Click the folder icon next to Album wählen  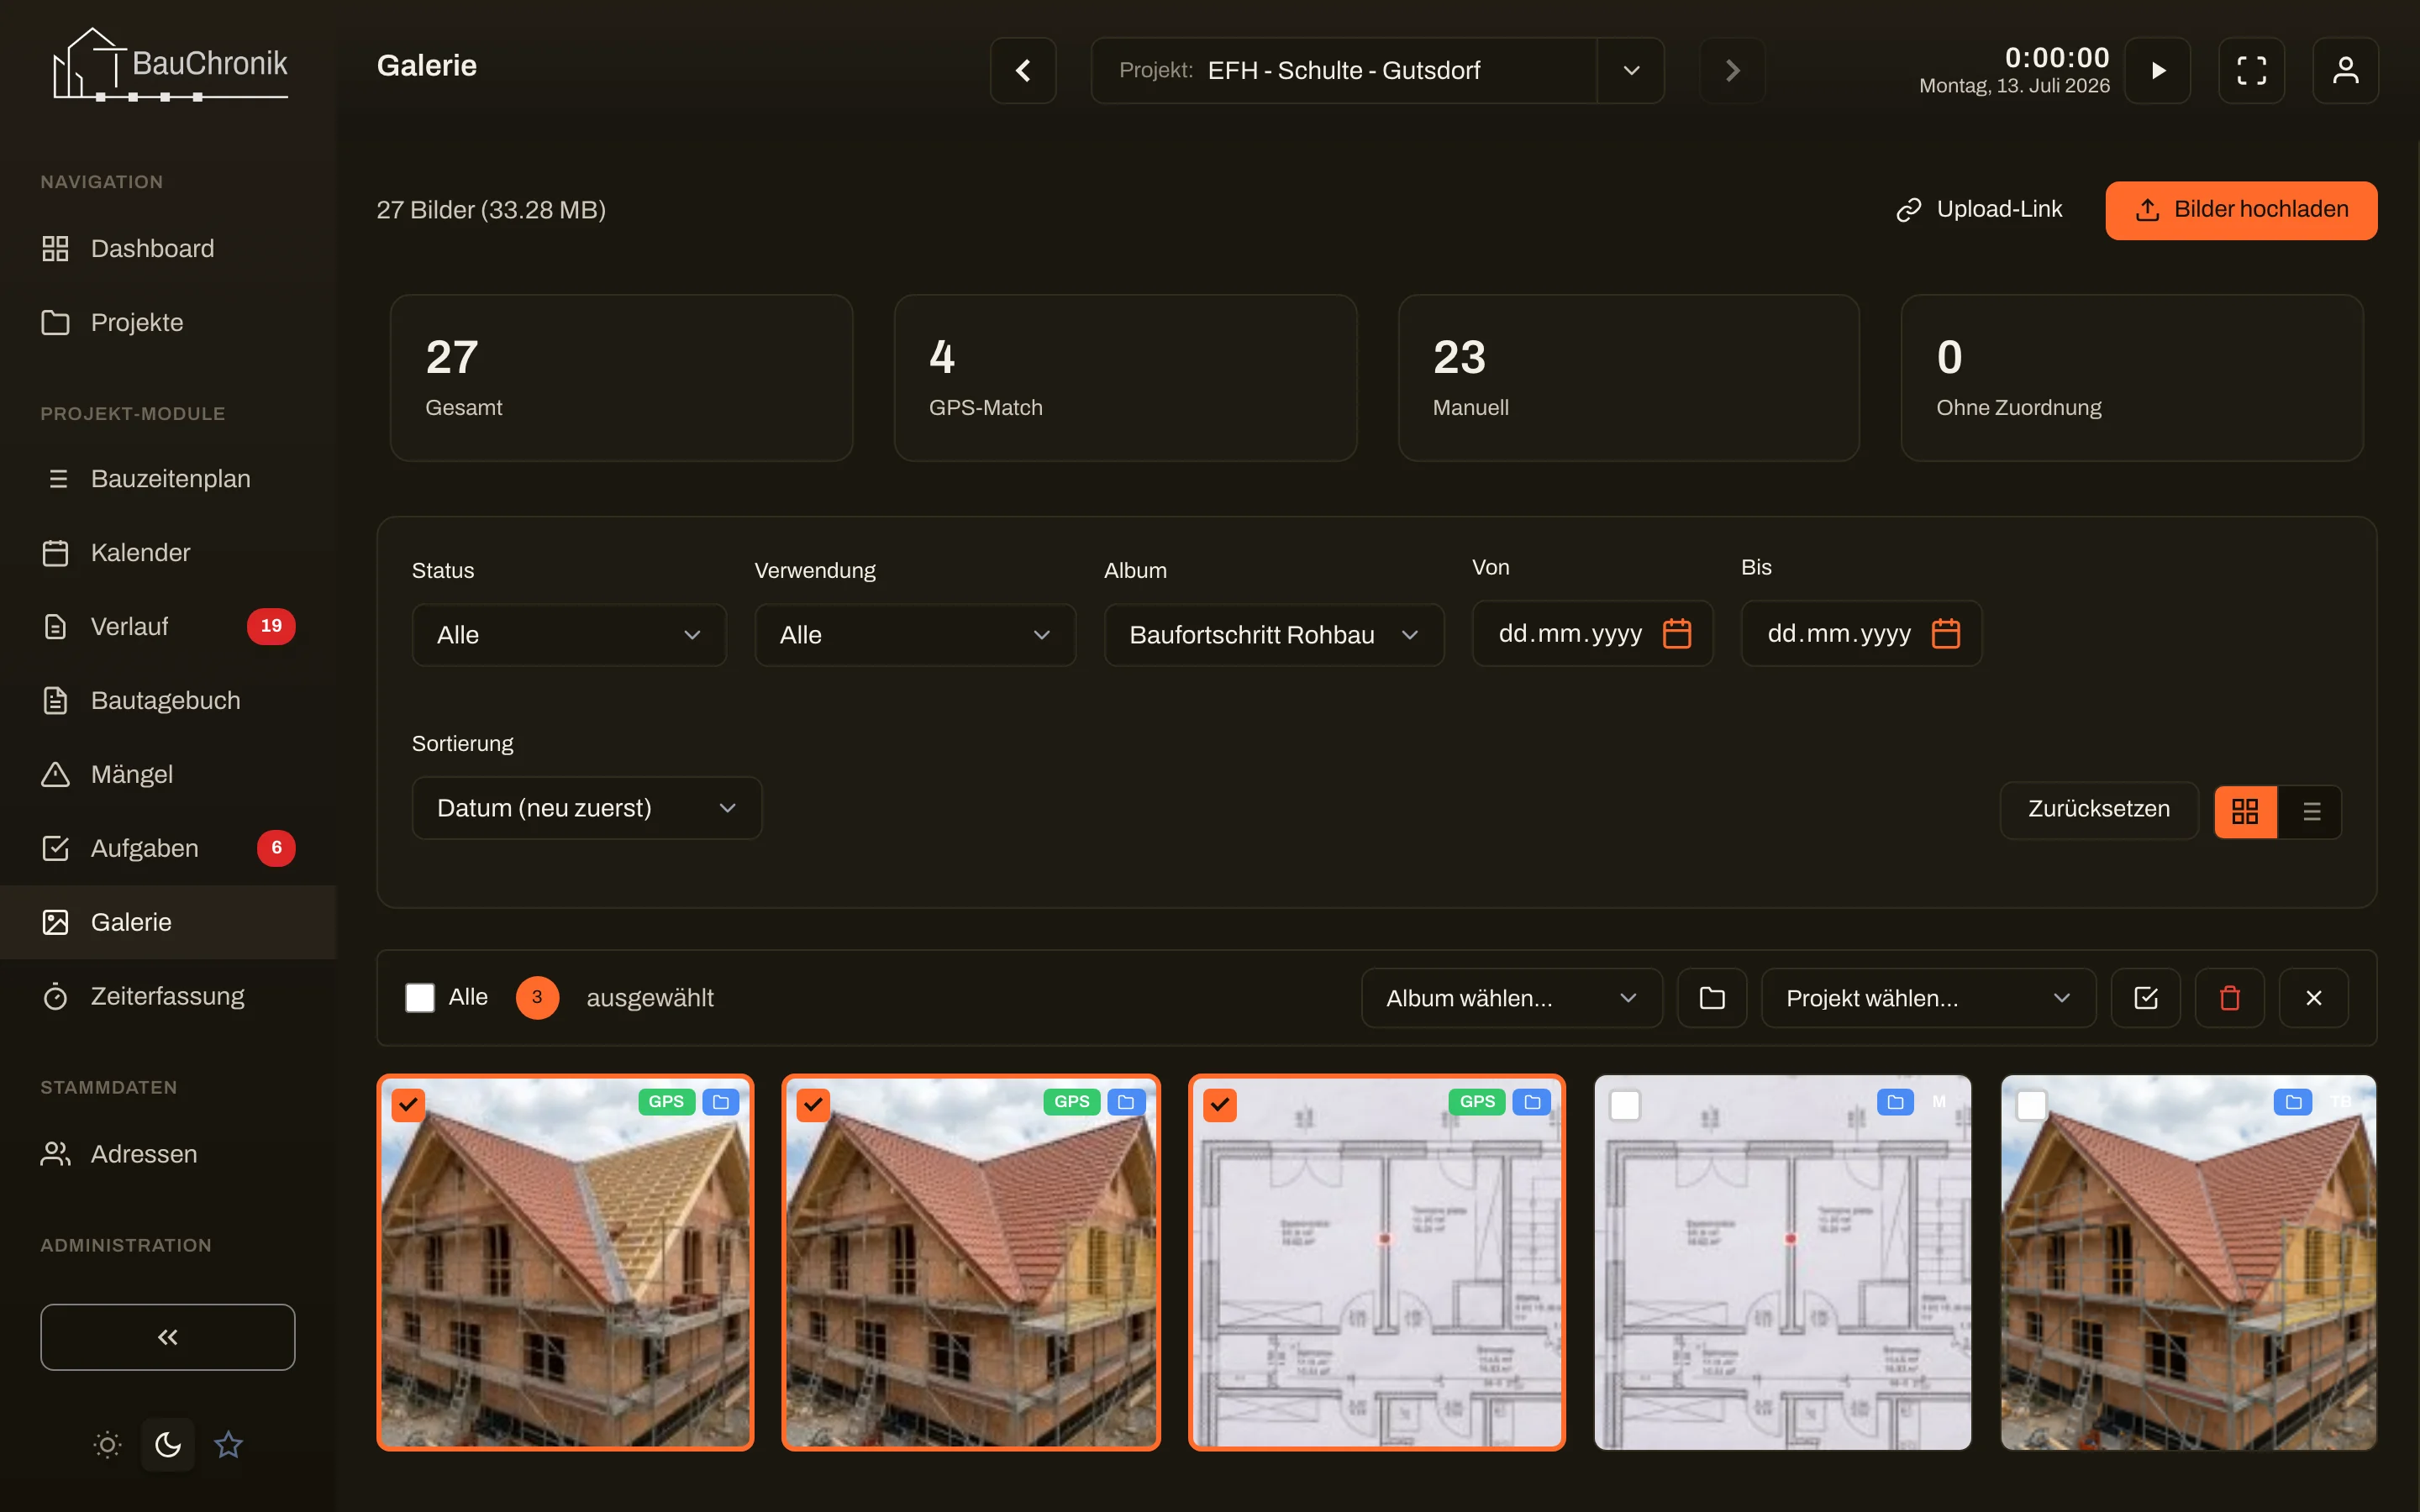click(1712, 997)
